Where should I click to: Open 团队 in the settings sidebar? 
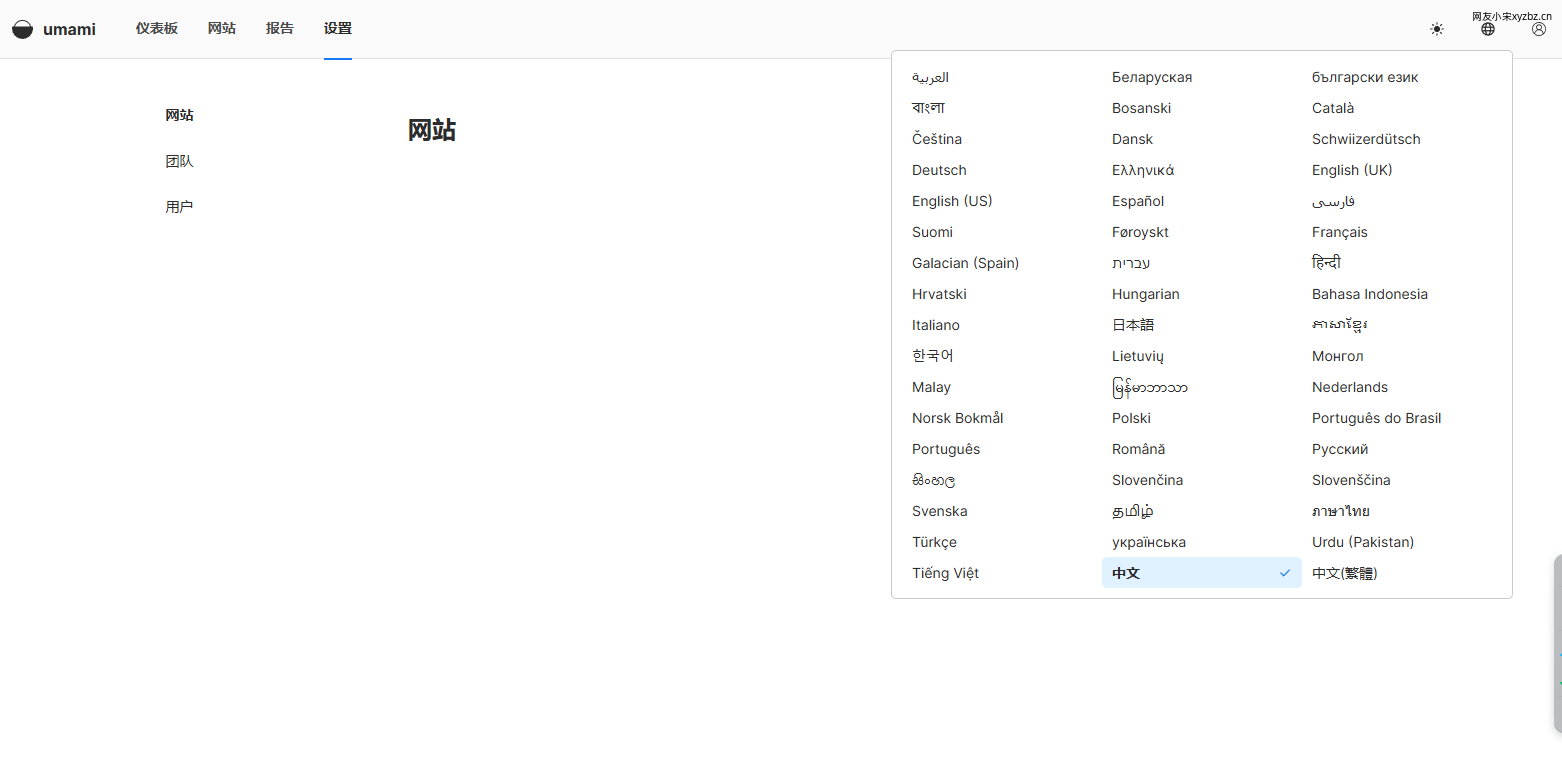coord(180,161)
